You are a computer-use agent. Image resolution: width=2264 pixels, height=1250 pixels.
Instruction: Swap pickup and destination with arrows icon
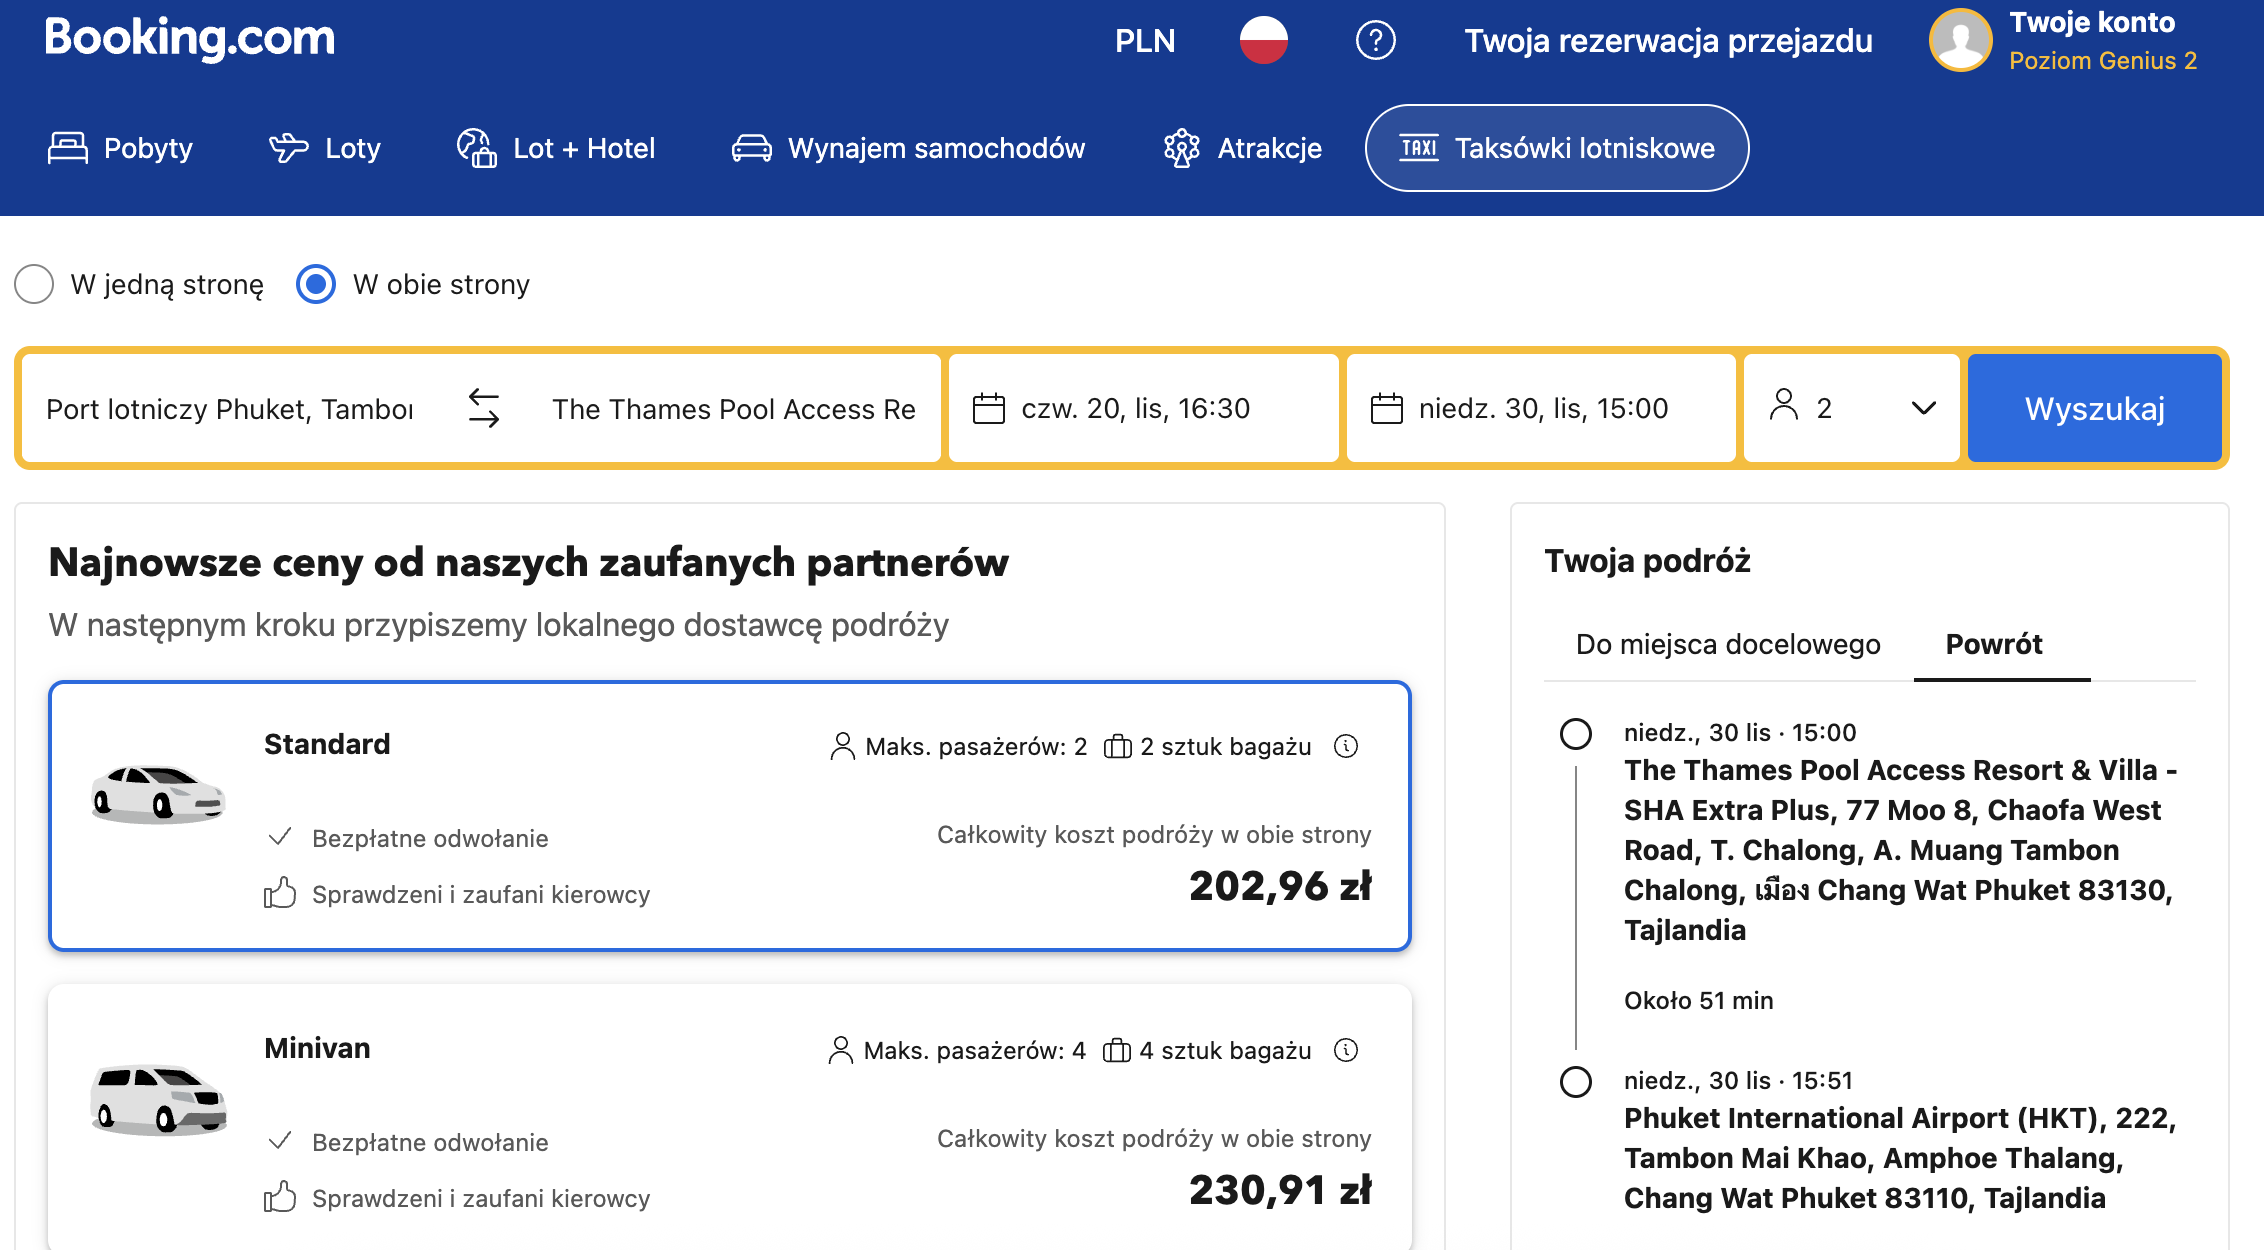(x=484, y=408)
